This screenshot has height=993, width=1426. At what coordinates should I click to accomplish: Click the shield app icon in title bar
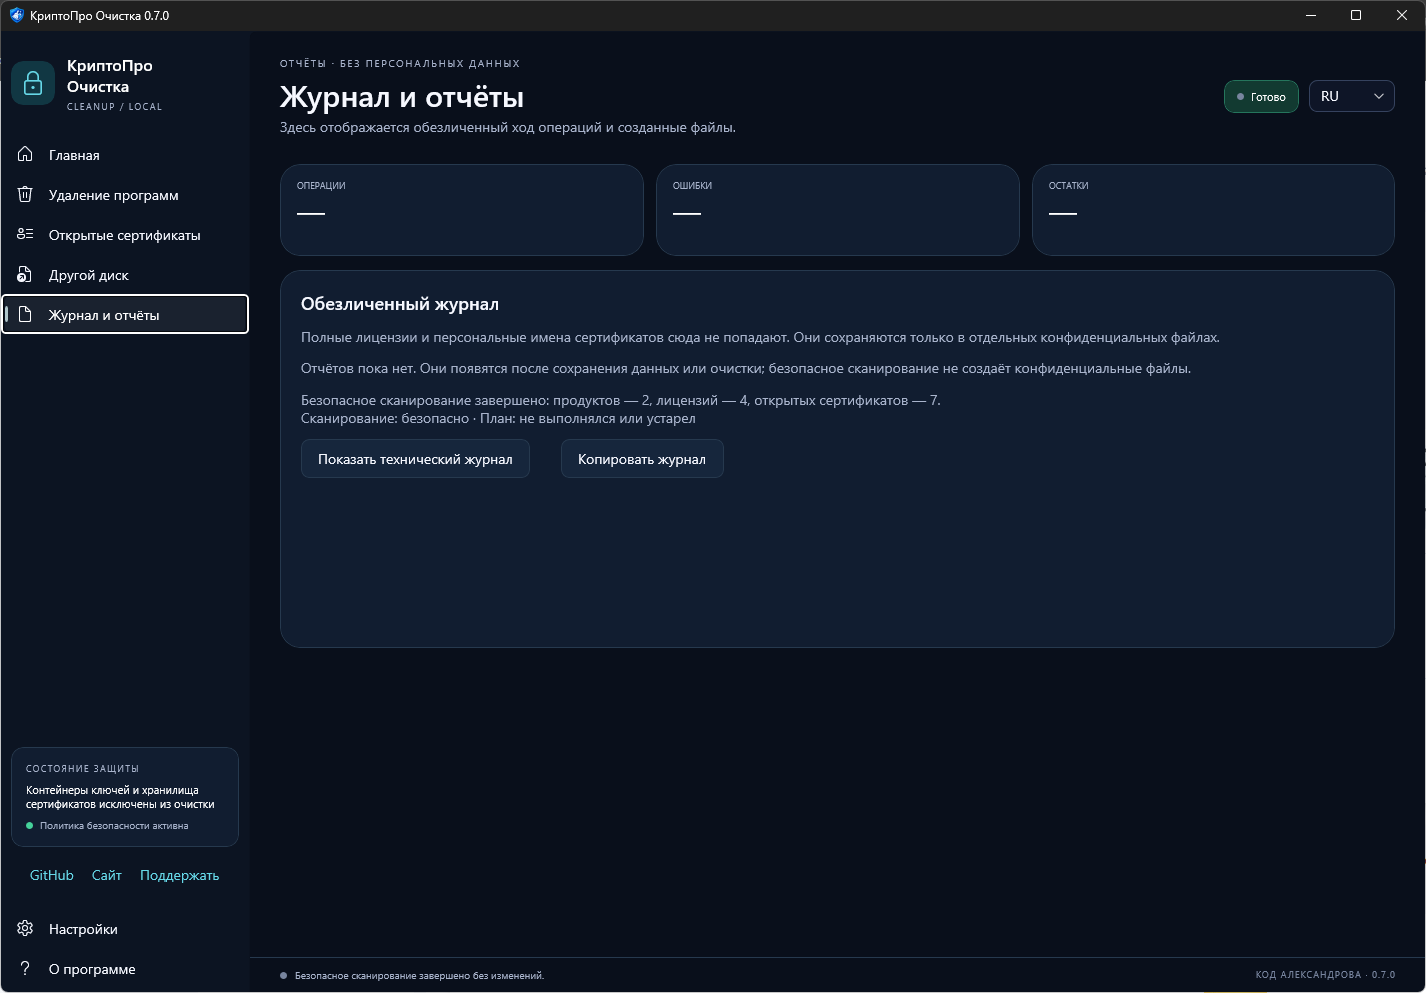tap(16, 15)
